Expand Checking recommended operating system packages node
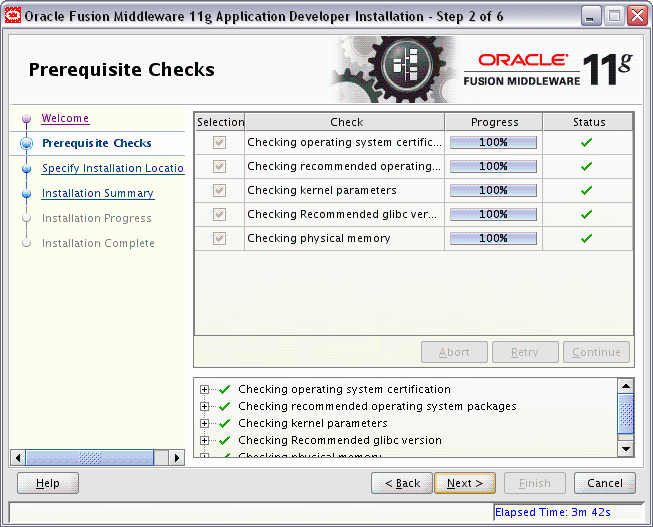The width and height of the screenshot is (653, 527). click(x=204, y=406)
